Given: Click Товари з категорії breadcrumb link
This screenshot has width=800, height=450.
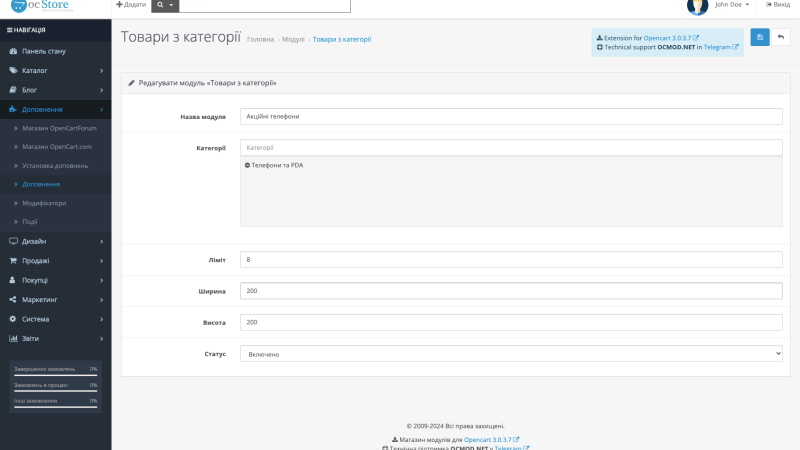Looking at the screenshot, I should tap(342, 39).
